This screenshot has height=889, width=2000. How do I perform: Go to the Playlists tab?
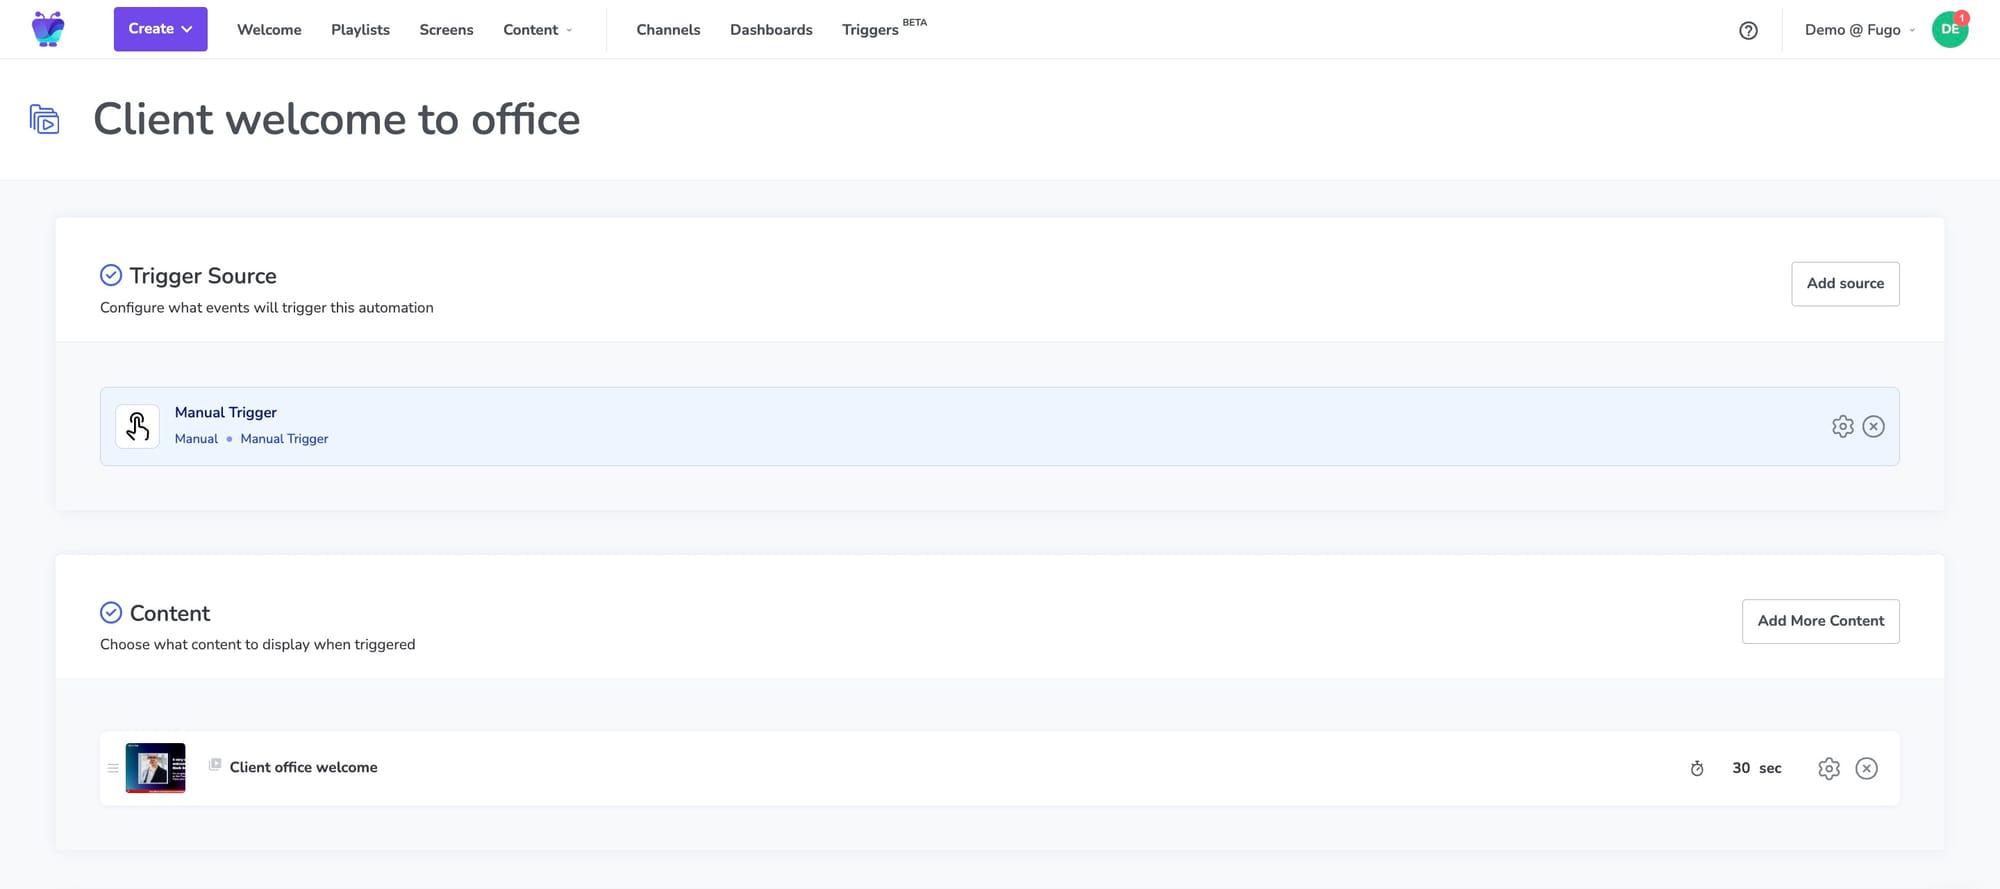[x=360, y=30]
